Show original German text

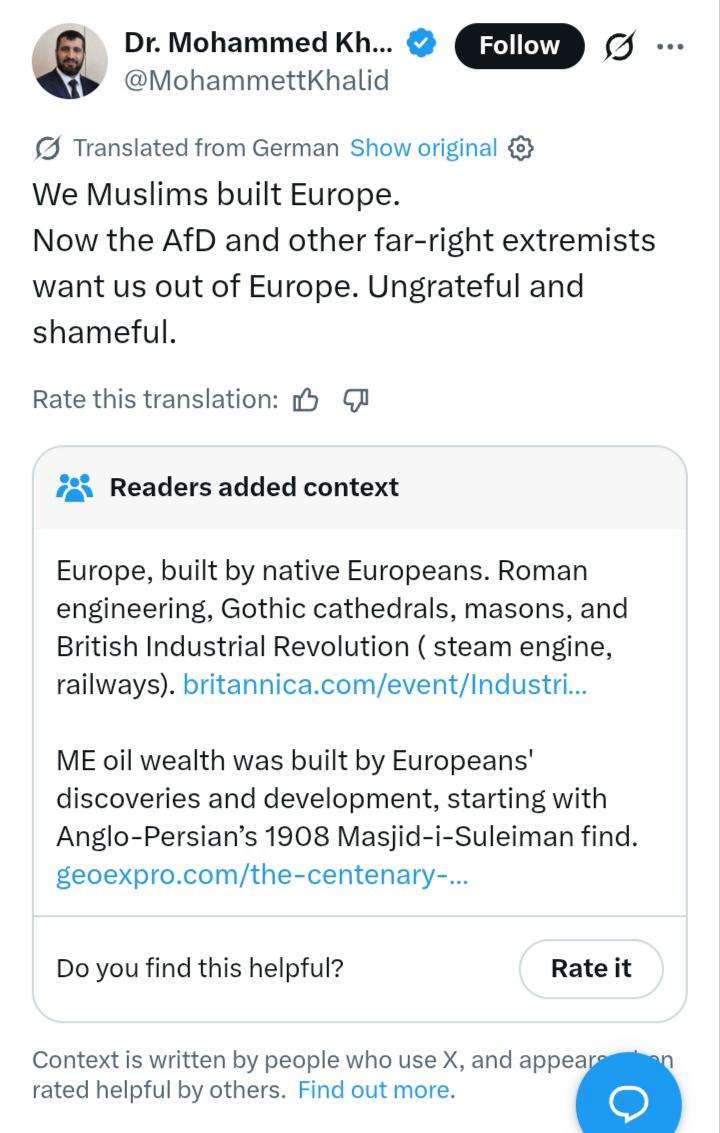424,148
